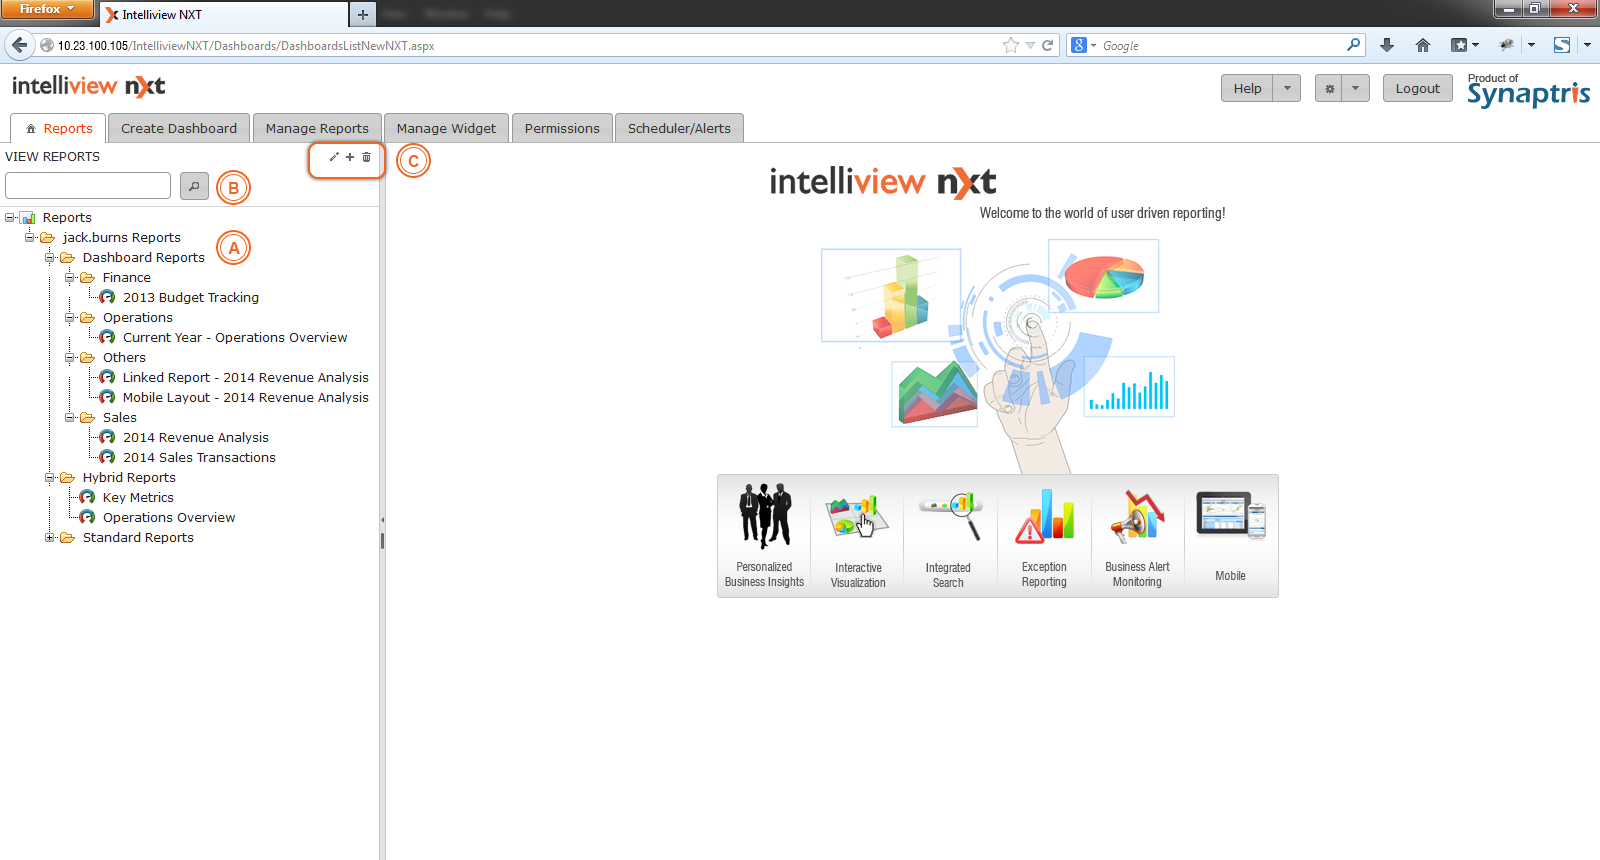Viewport: 1600px width, 860px height.
Task: Open the 2014 Revenue Analysis report under Sales
Action: [196, 437]
